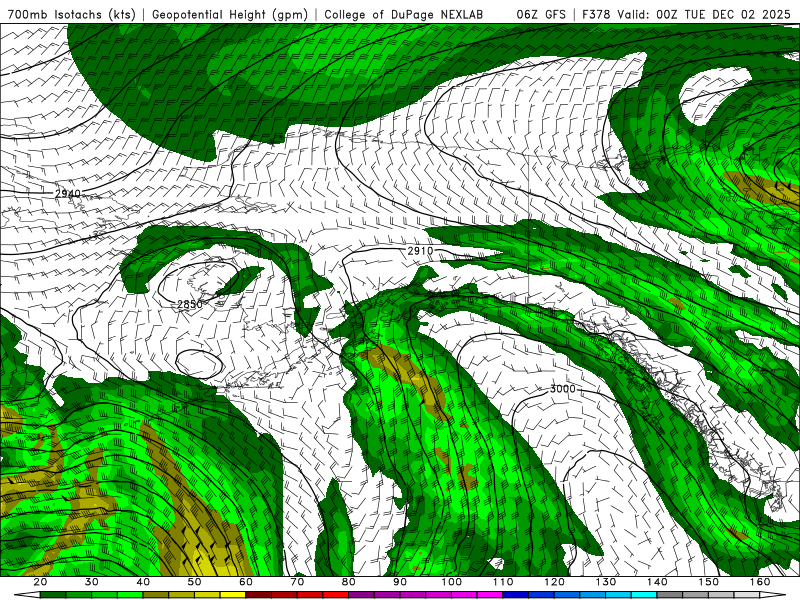The width and height of the screenshot is (800, 600).
Task: Click the 120 value on the color scale
Action: coord(555,582)
